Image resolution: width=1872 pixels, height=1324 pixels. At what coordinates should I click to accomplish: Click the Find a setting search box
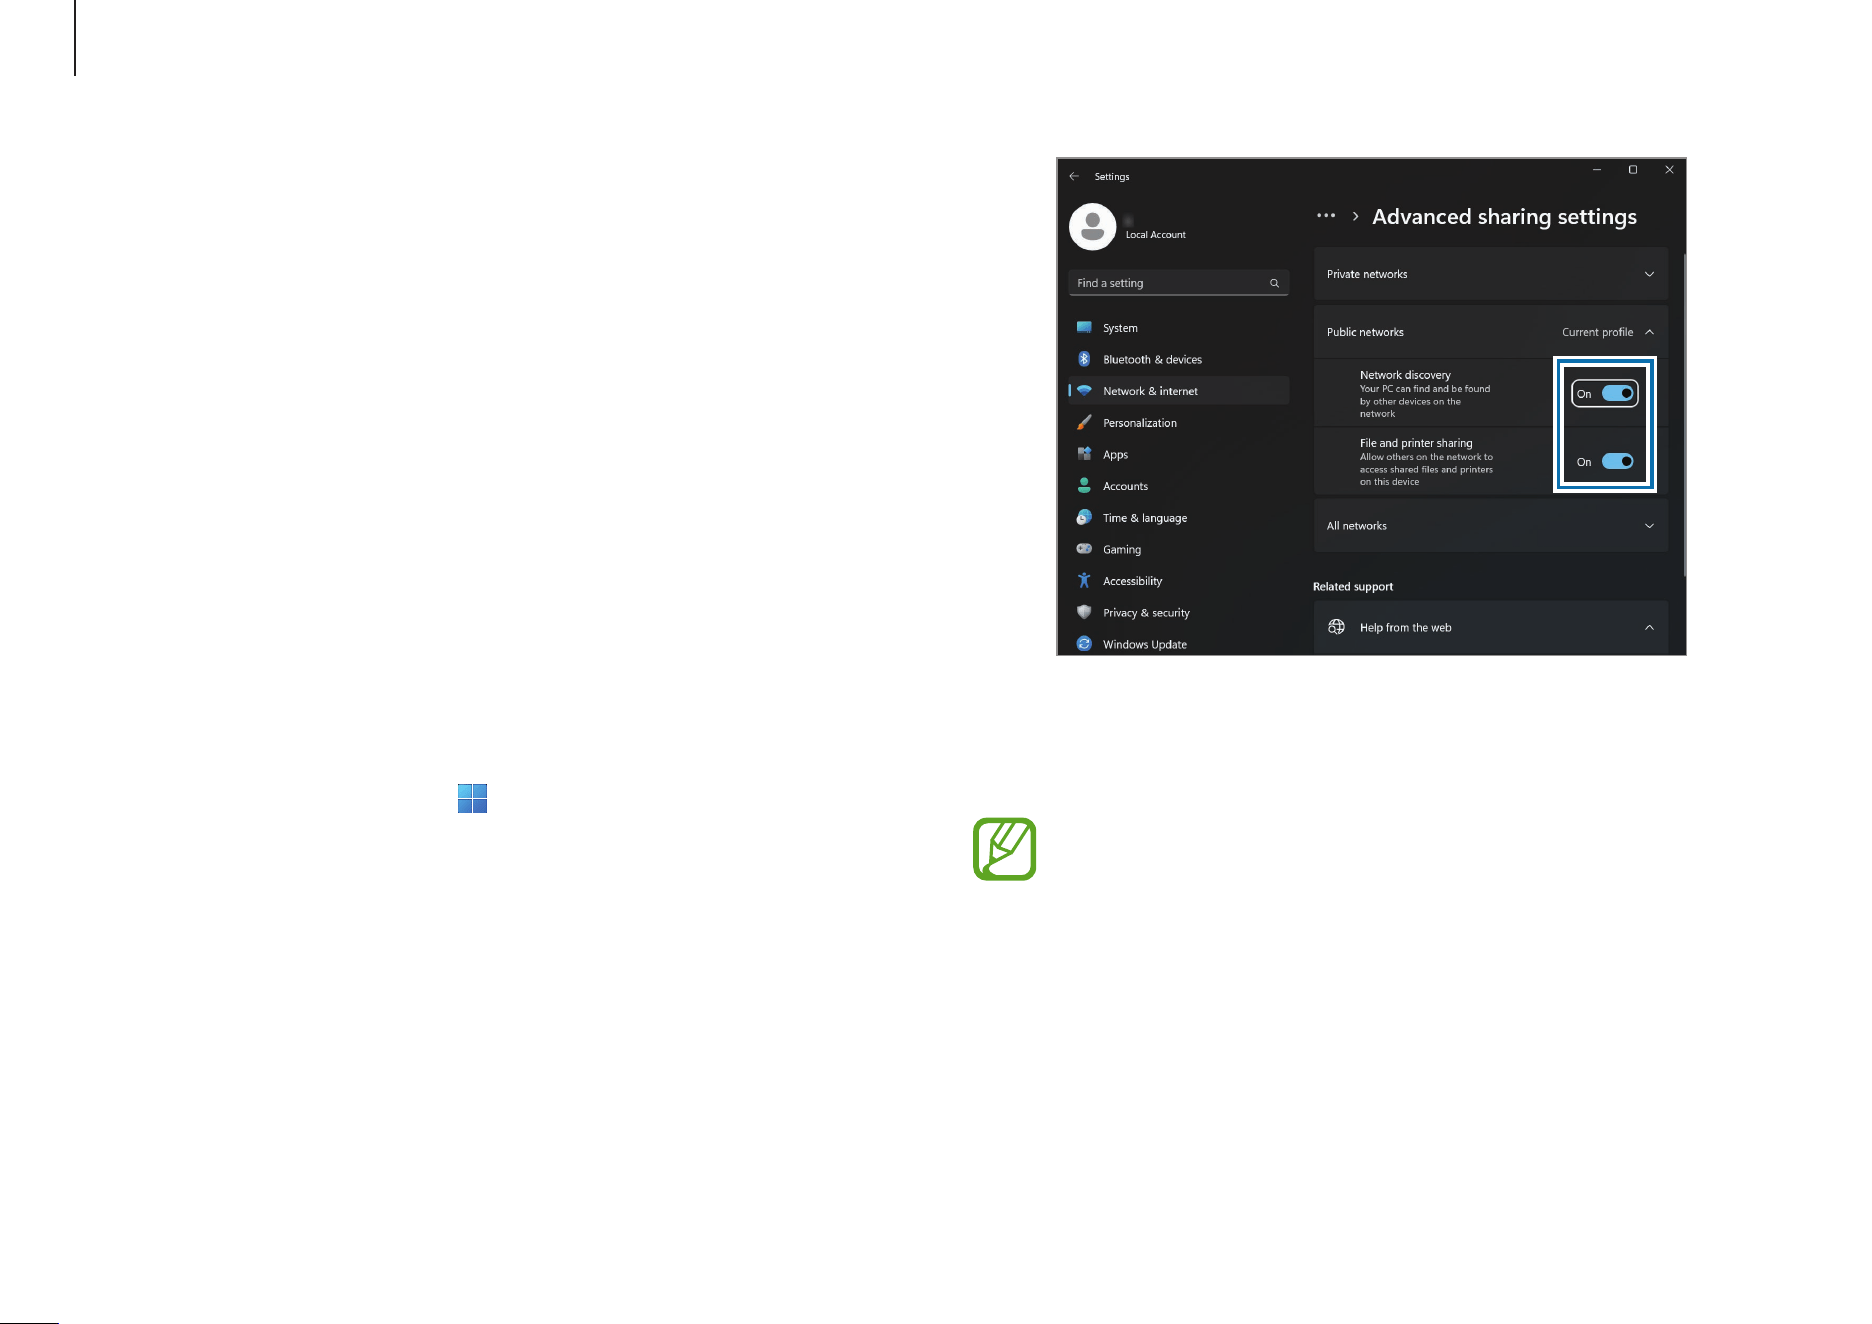(1178, 283)
